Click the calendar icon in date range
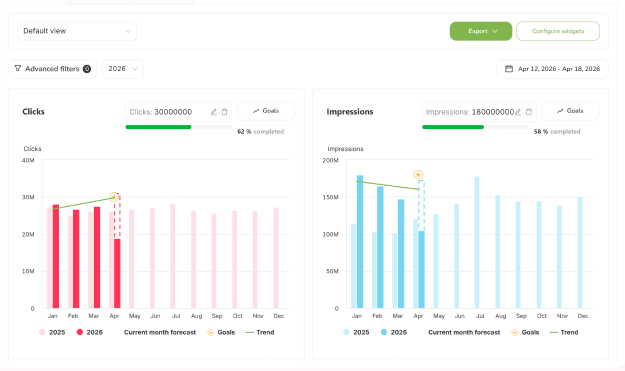Image resolution: width=625 pixels, height=371 pixels. pyautogui.click(x=509, y=69)
